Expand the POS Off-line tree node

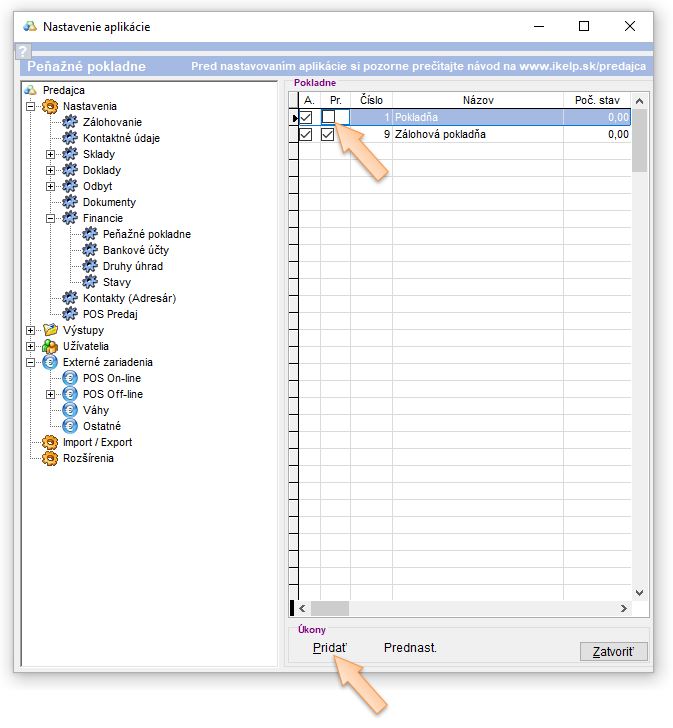click(50, 394)
